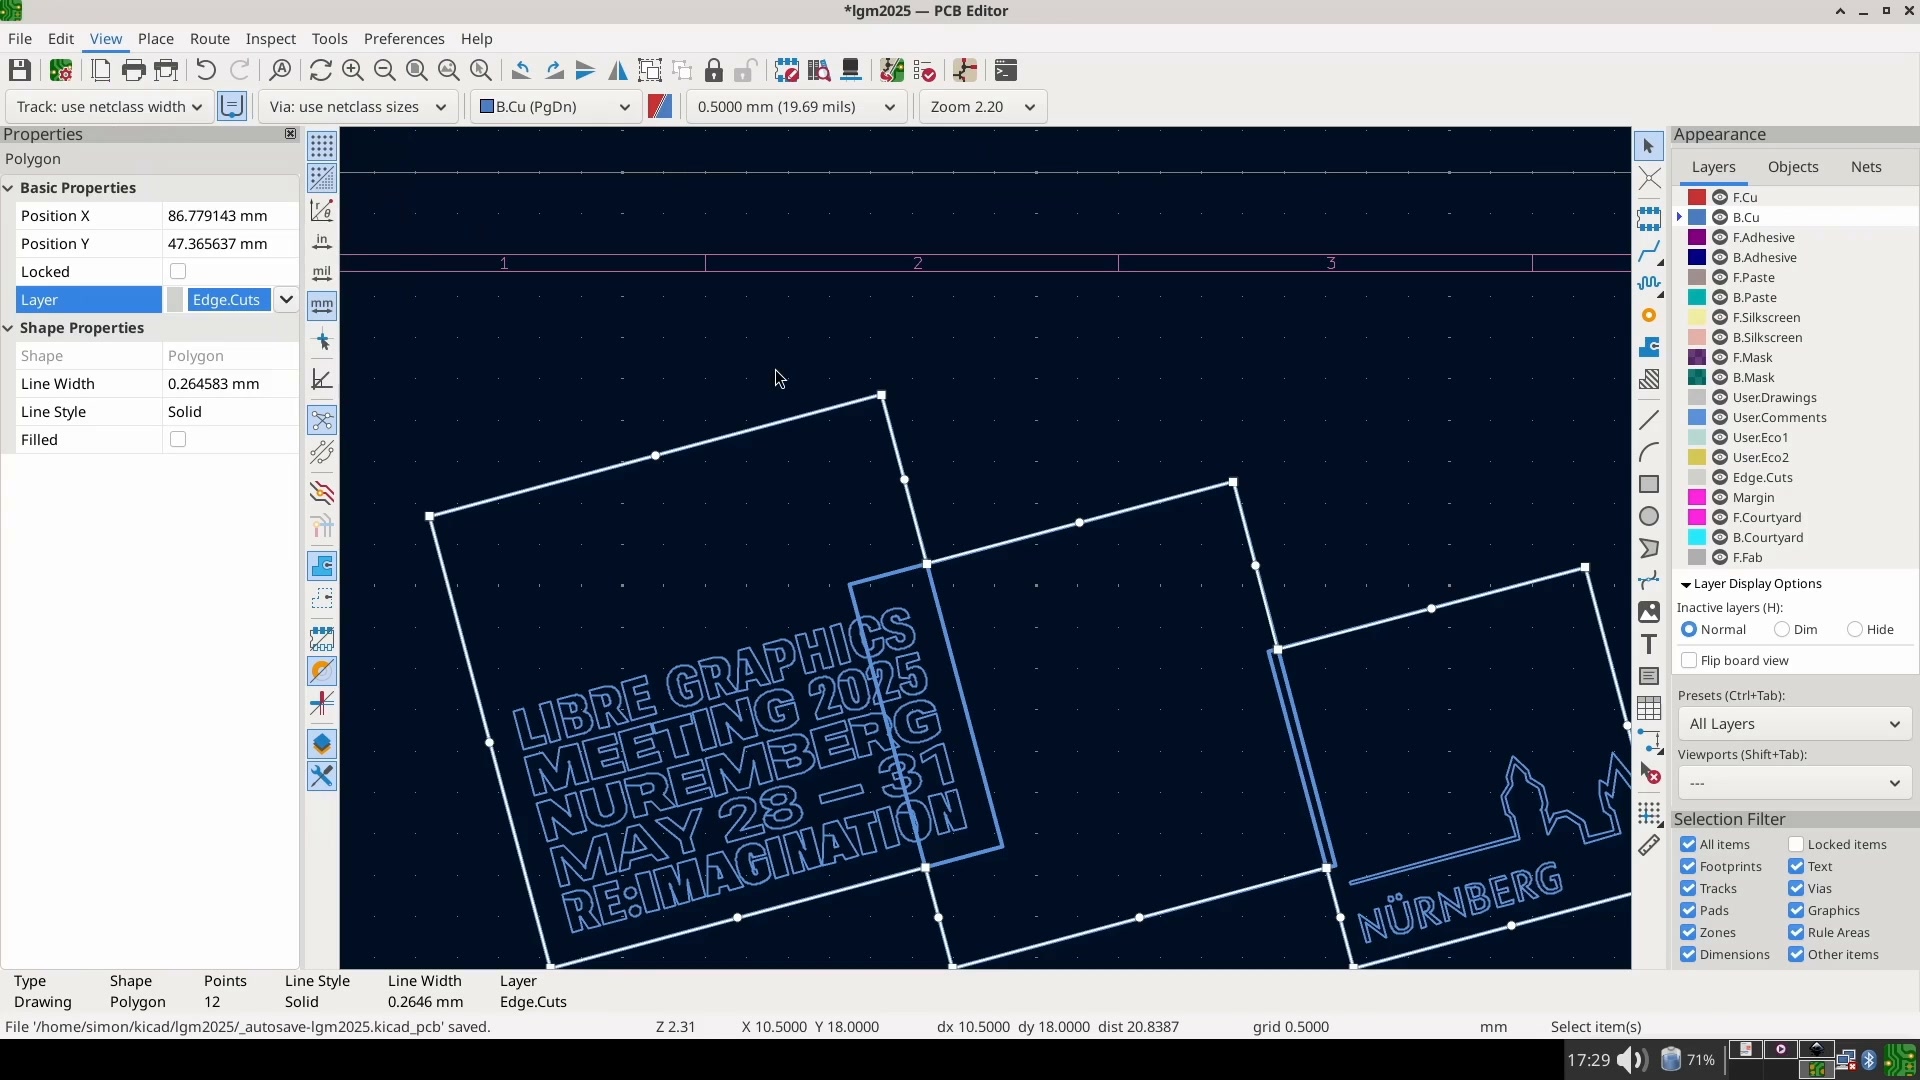Image resolution: width=1920 pixels, height=1080 pixels.
Task: Pick the Draw circle tool
Action: coord(1649,516)
